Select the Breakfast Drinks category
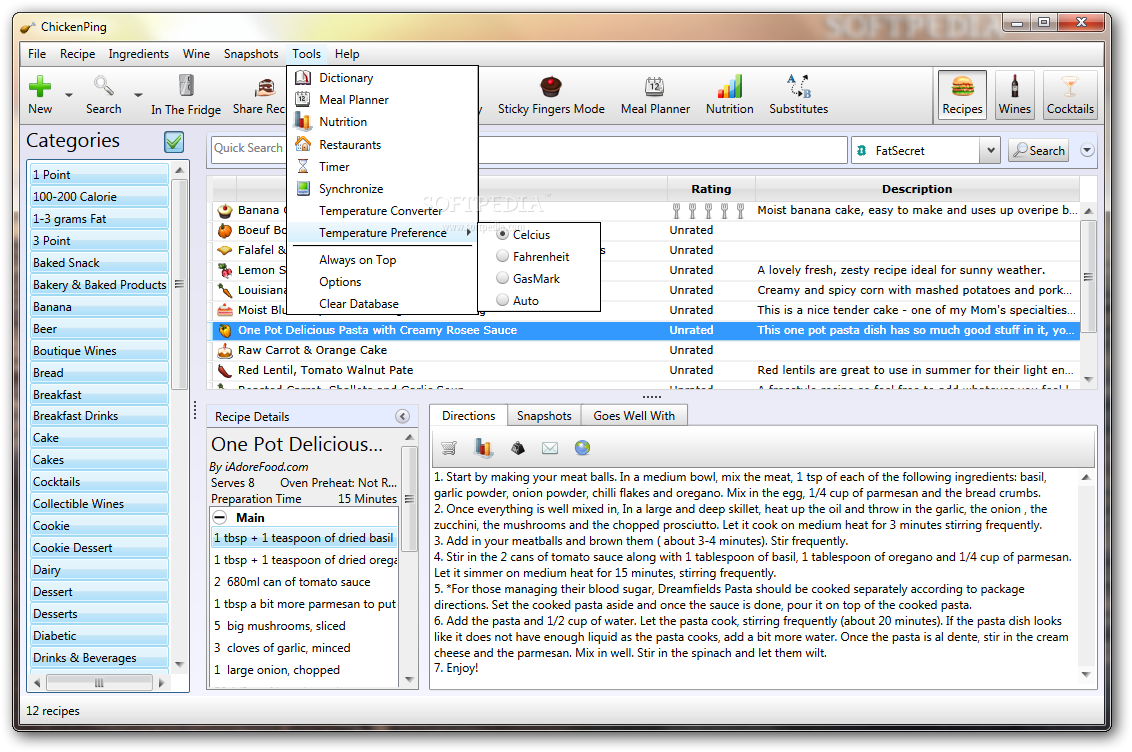 click(100, 416)
